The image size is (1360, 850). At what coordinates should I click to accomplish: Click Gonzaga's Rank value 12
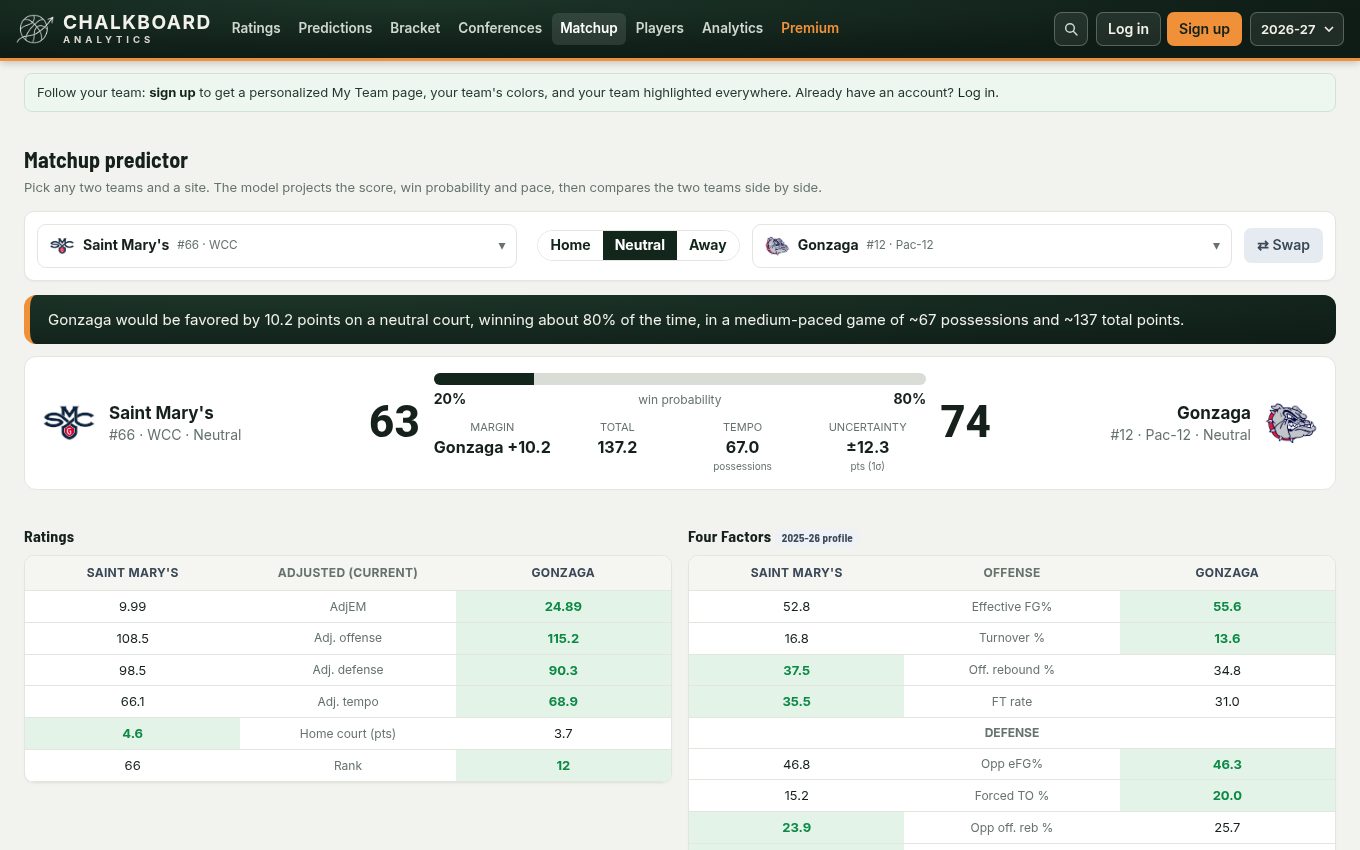click(x=563, y=765)
